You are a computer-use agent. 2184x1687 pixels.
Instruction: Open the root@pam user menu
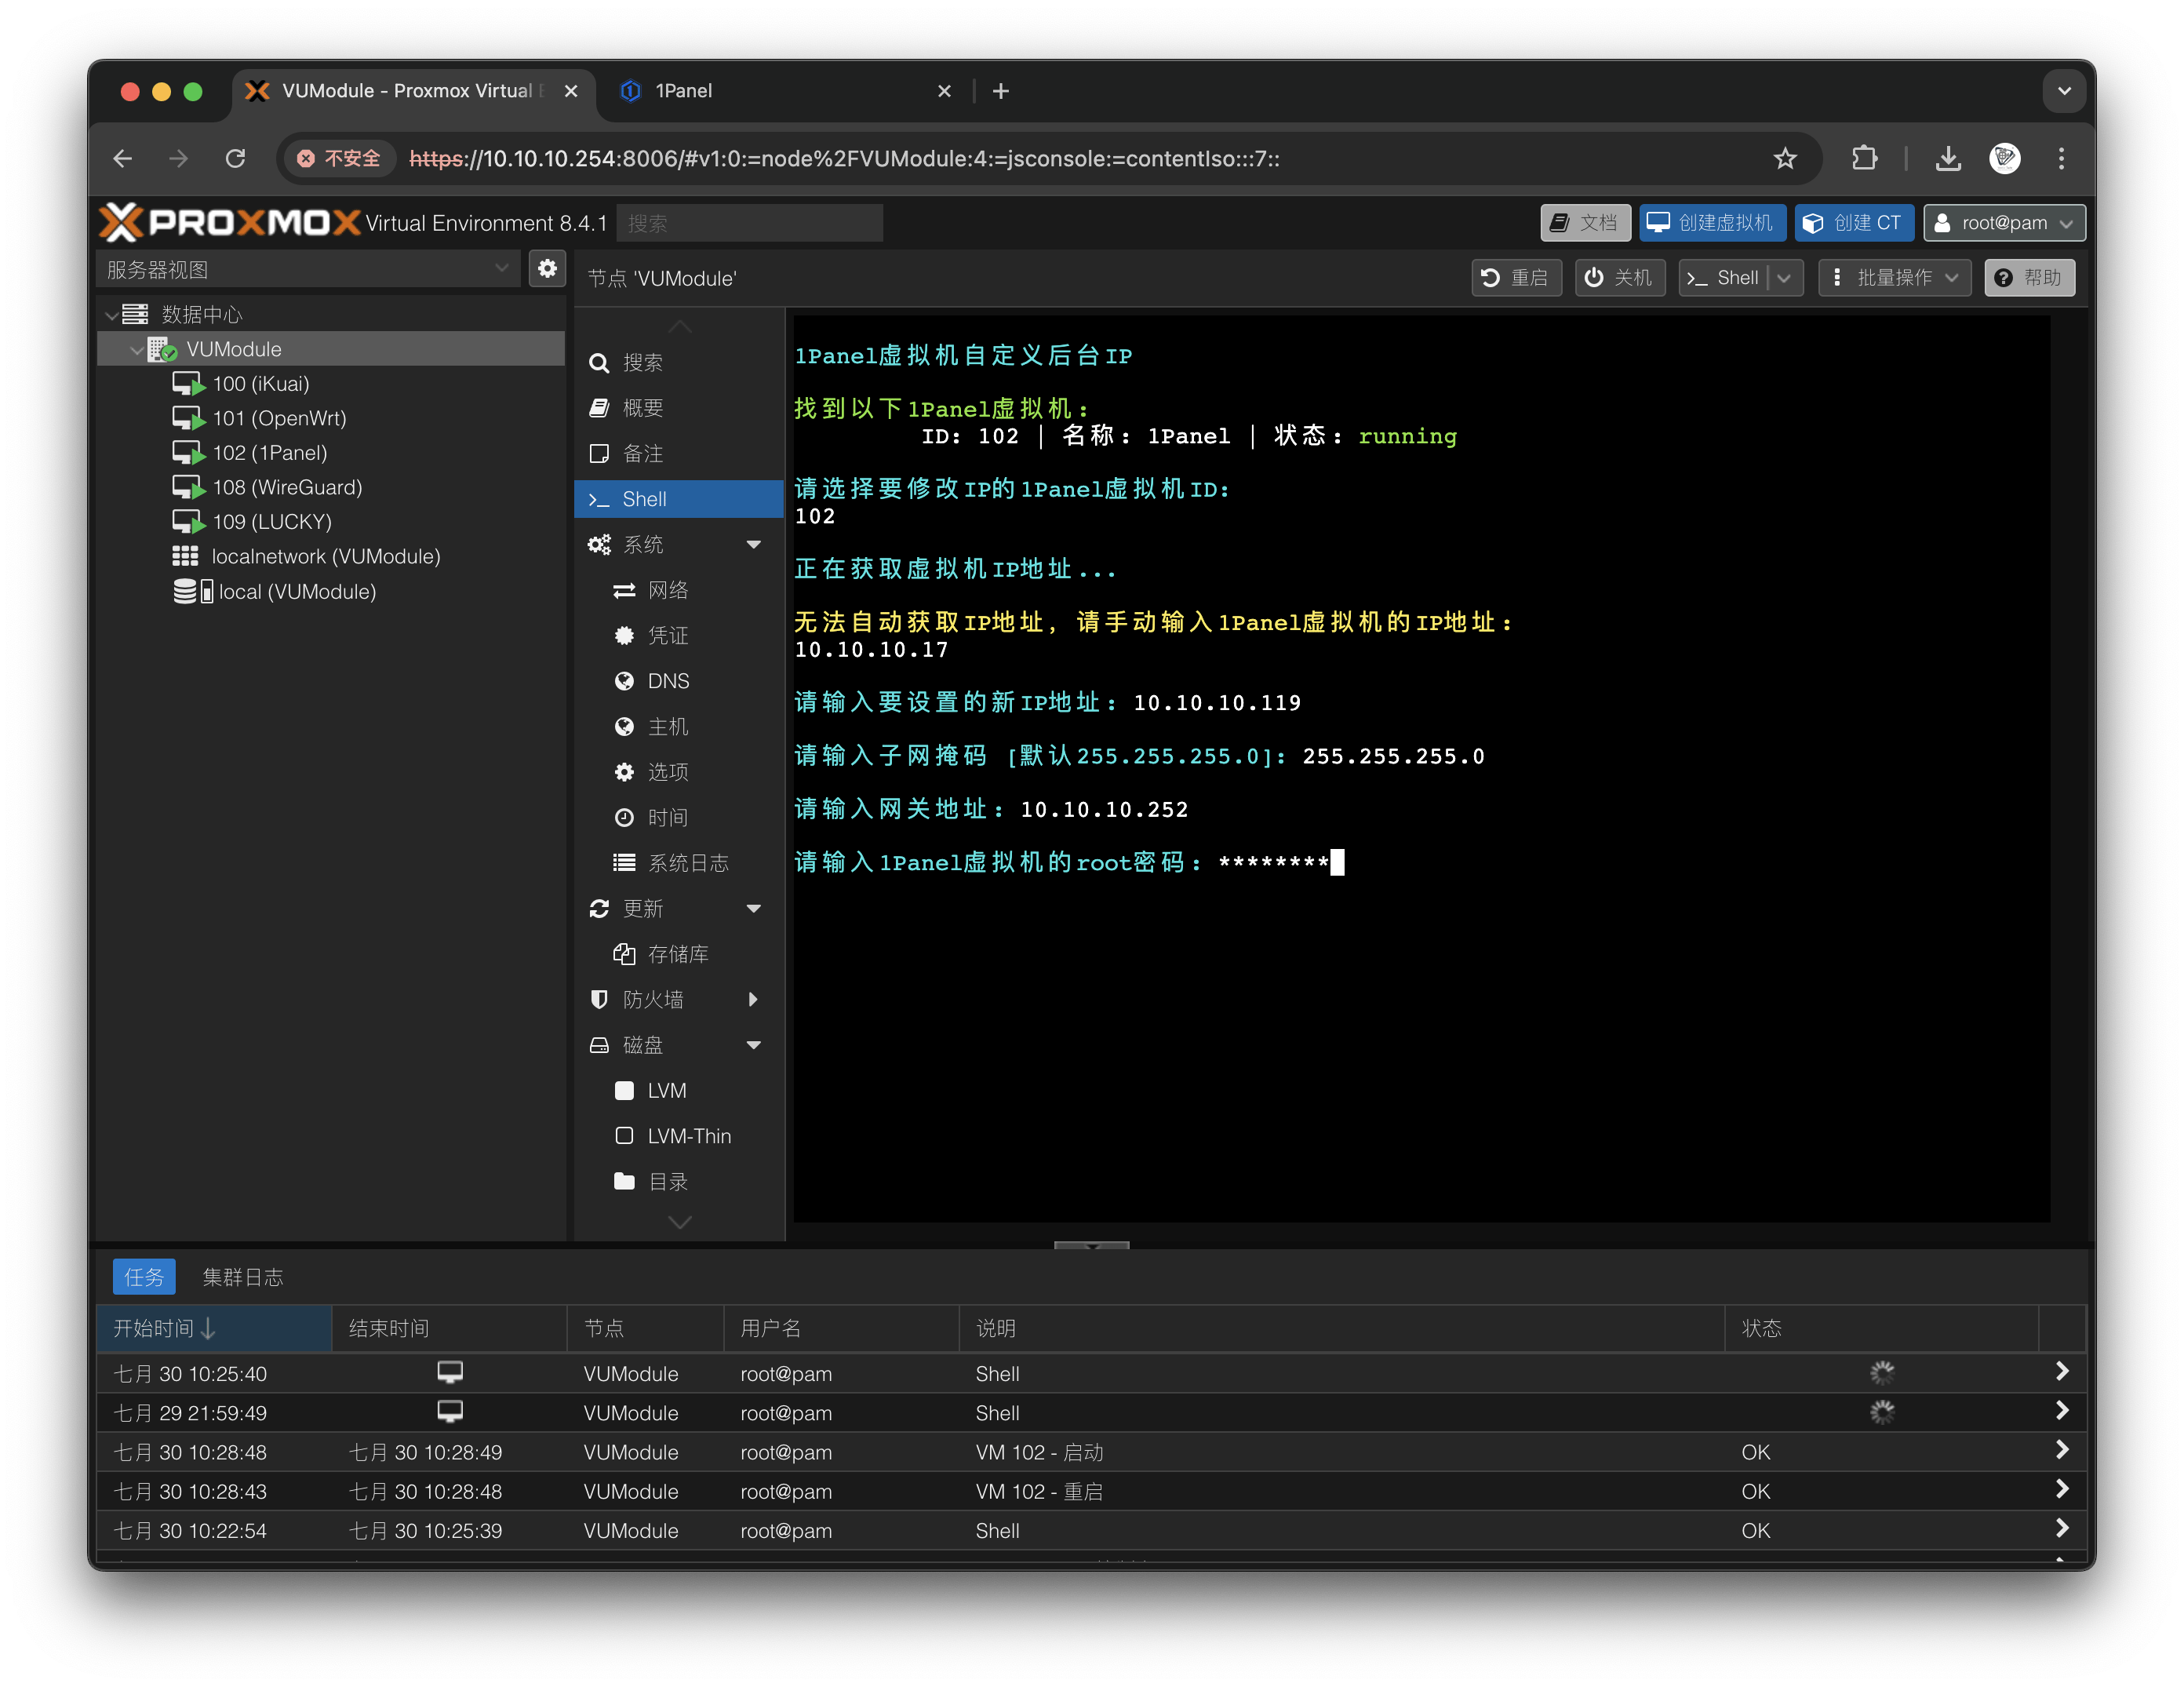pos(2004,223)
